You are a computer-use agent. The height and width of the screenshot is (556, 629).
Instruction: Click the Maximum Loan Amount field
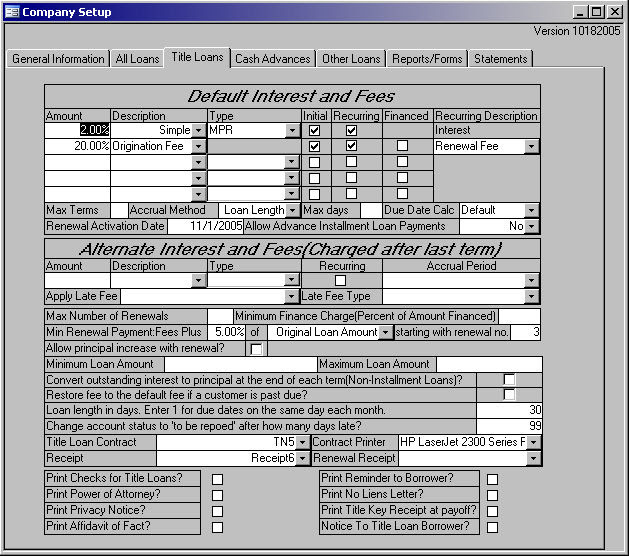(x=489, y=364)
